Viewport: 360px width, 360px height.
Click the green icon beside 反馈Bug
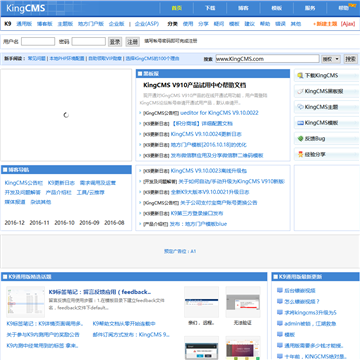coord(300,139)
